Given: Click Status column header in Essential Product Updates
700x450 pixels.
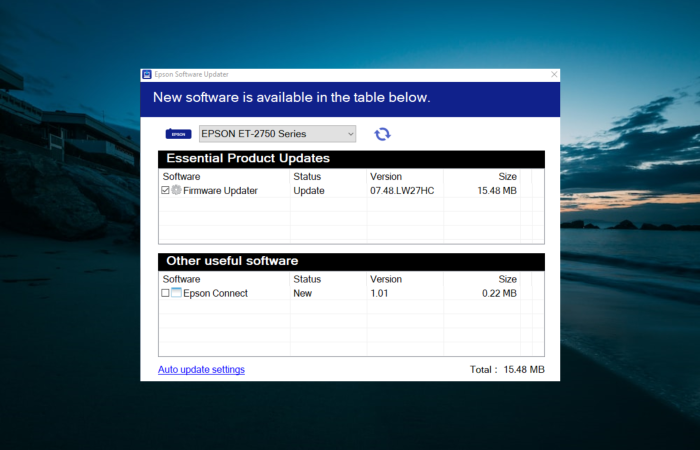Looking at the screenshot, I should pos(307,176).
